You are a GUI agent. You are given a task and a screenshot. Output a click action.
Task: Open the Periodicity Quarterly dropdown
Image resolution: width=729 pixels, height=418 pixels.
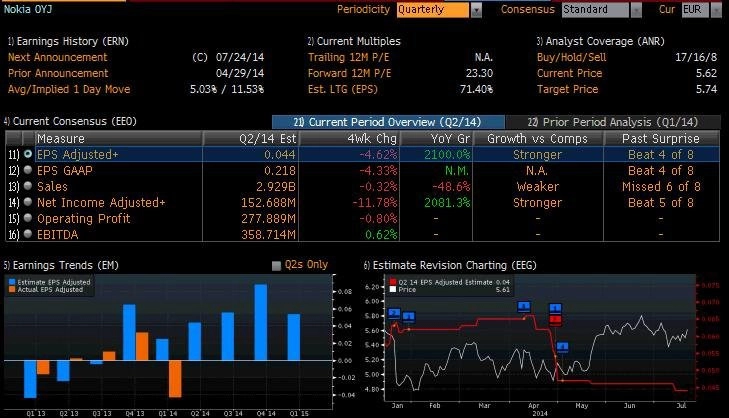(477, 10)
